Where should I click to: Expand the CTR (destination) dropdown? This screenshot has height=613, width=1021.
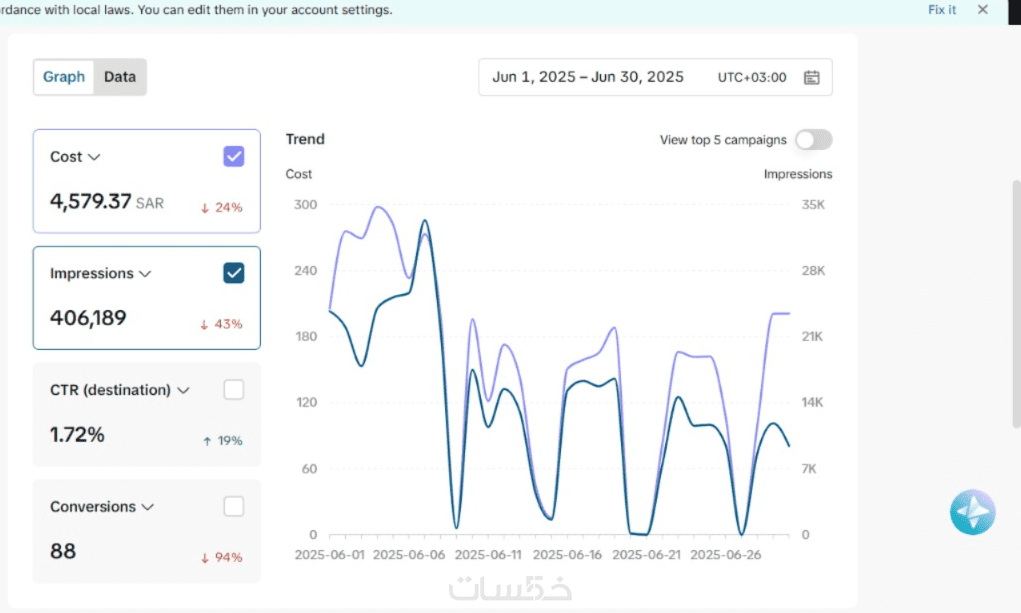(x=183, y=391)
